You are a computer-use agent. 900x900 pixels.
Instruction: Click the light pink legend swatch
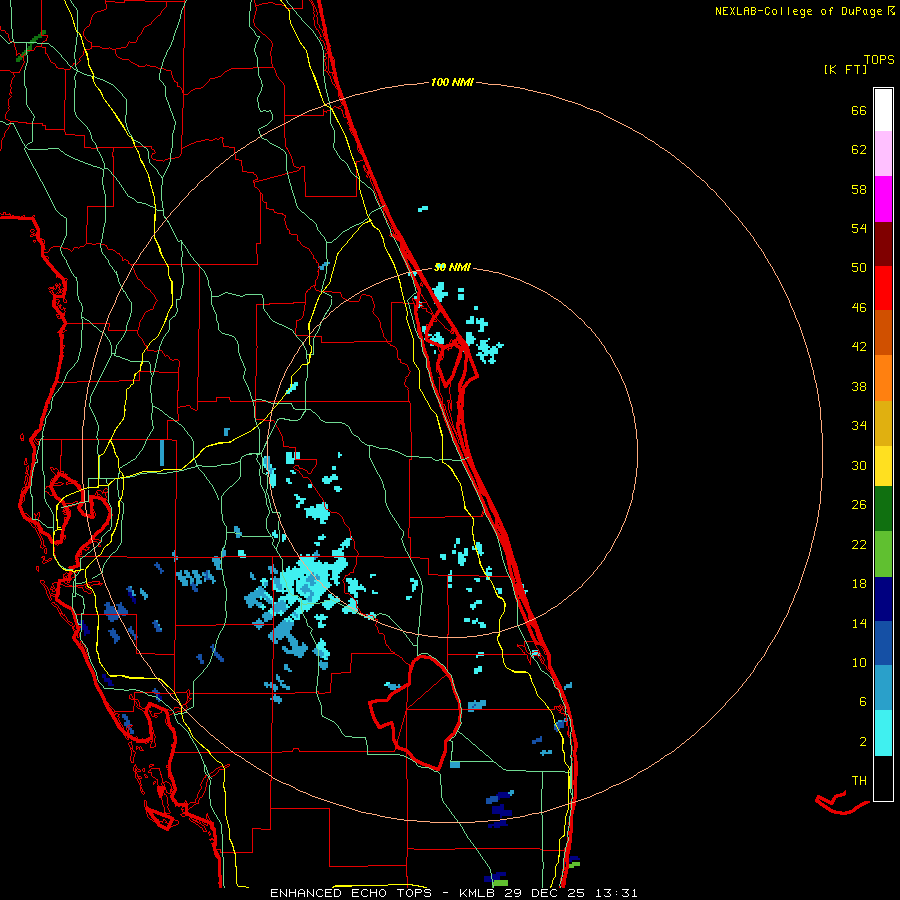883,154
